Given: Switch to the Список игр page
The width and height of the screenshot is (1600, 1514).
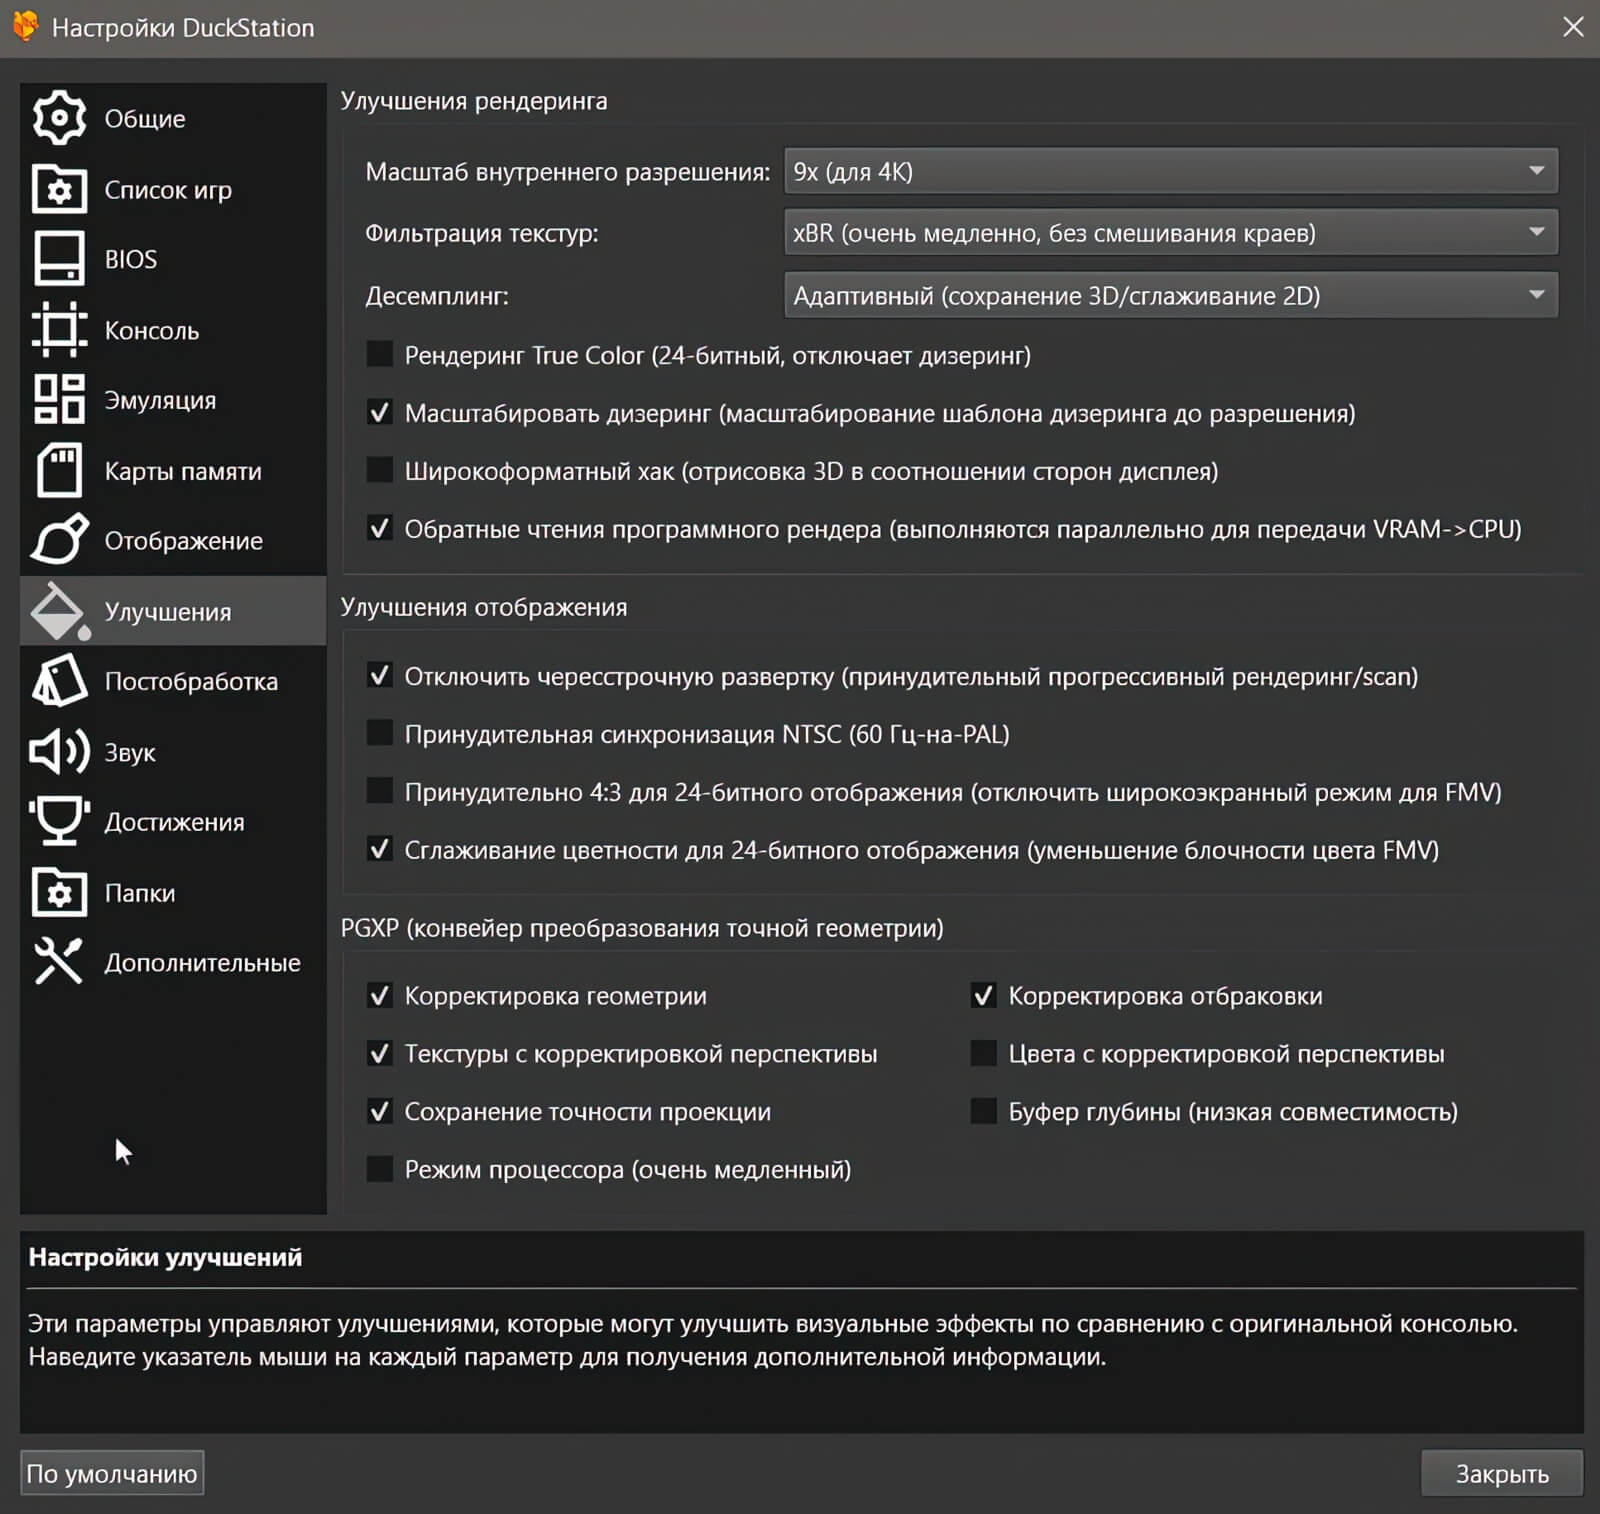Looking at the screenshot, I should click(173, 189).
